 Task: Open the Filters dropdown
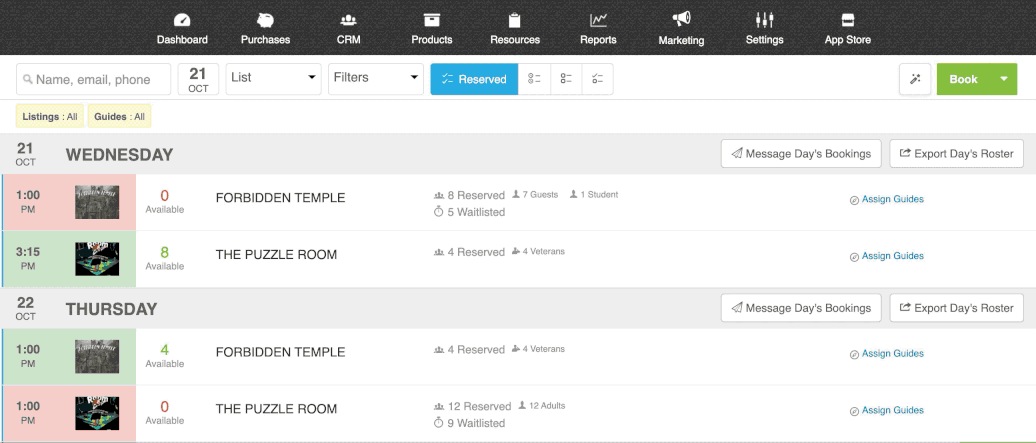click(x=376, y=79)
